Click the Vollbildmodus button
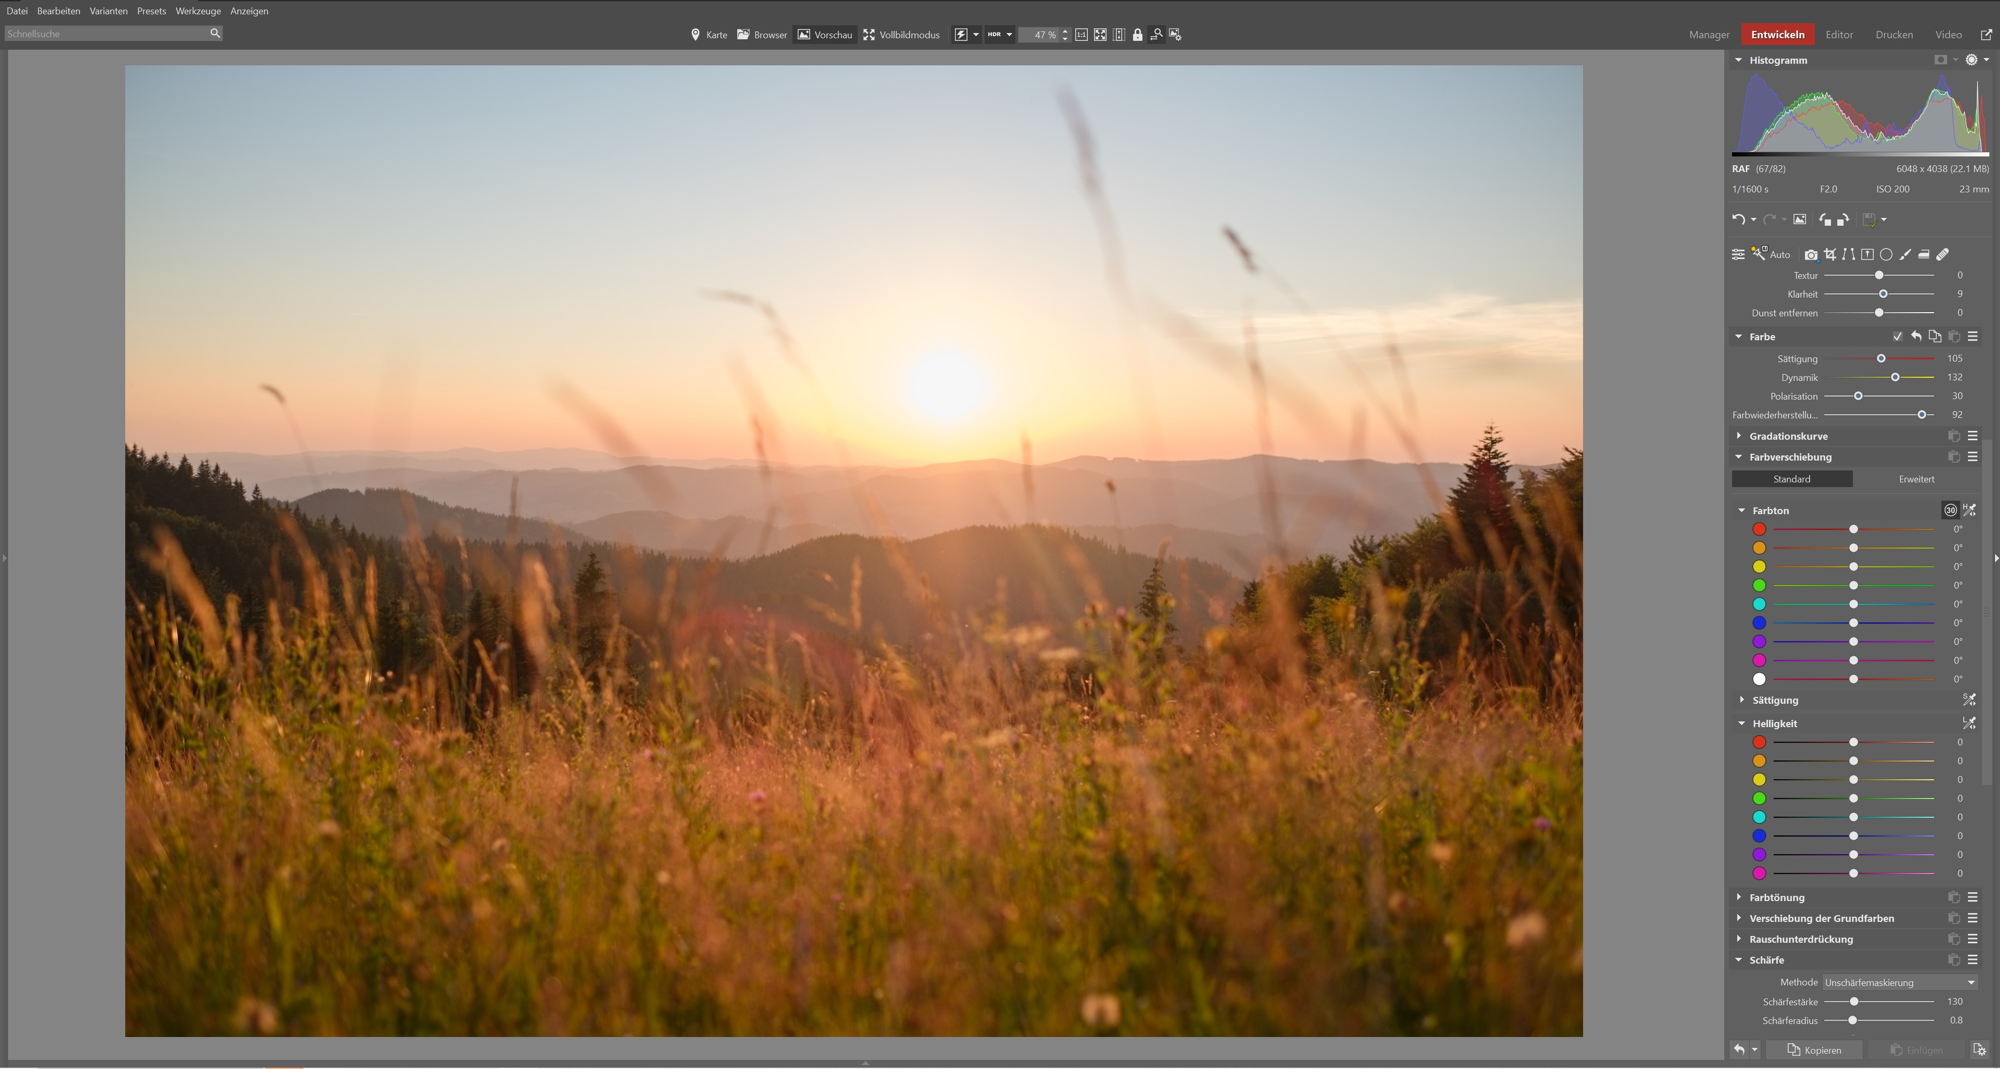This screenshot has height=1069, width=2000. 901,35
